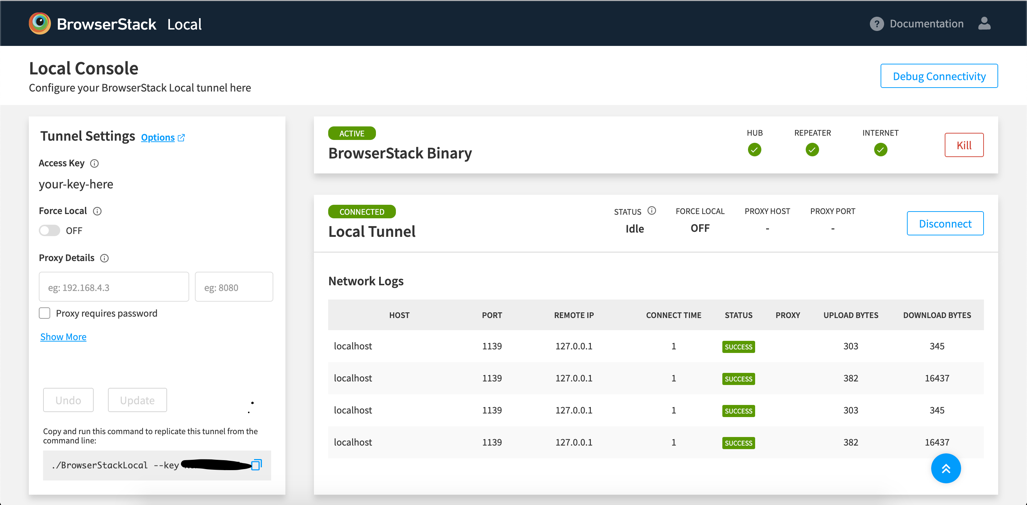Click the PROXY column header

(788, 315)
